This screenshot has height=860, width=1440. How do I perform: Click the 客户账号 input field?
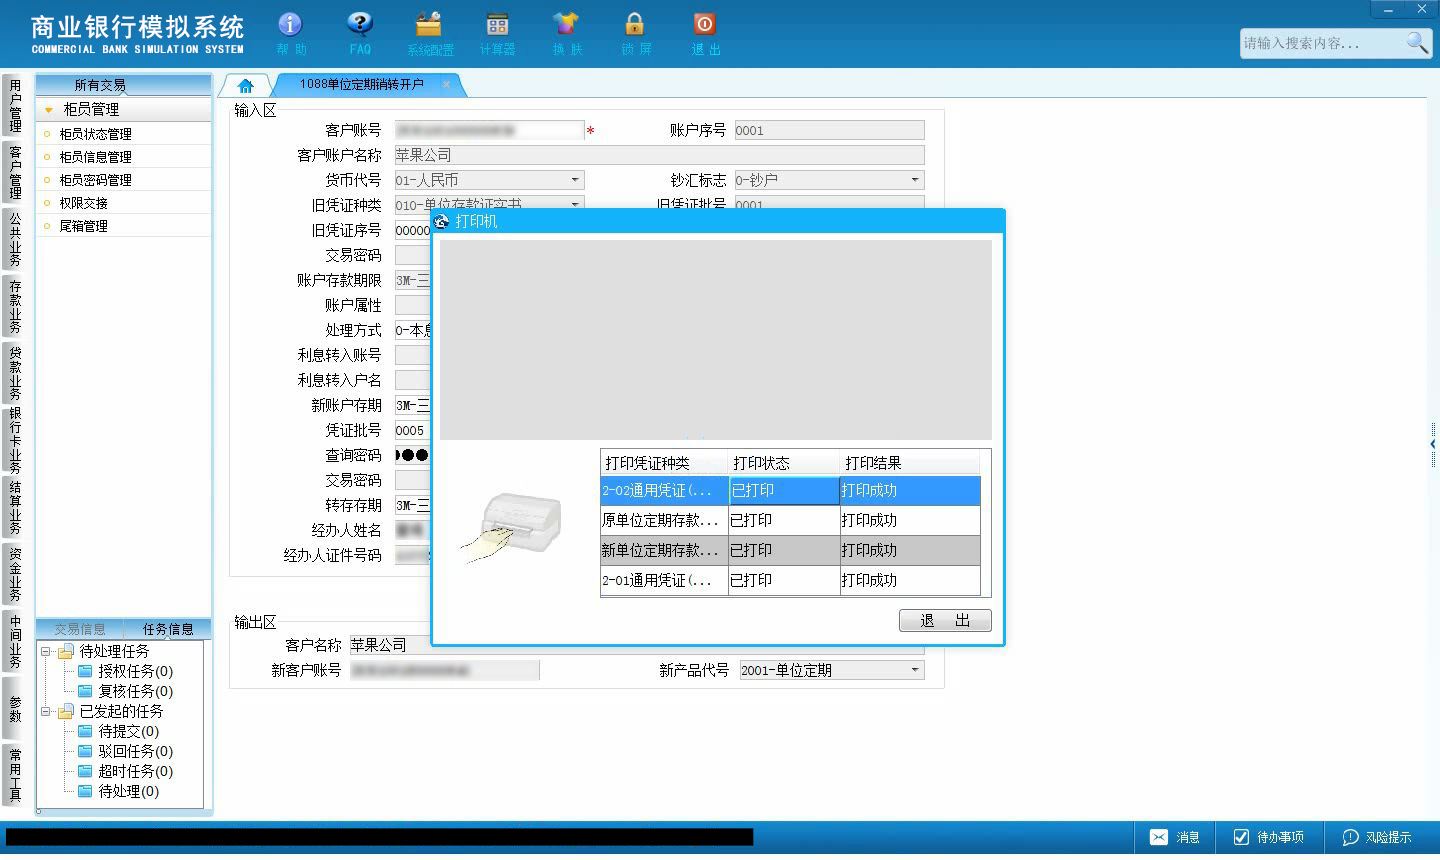click(x=489, y=130)
